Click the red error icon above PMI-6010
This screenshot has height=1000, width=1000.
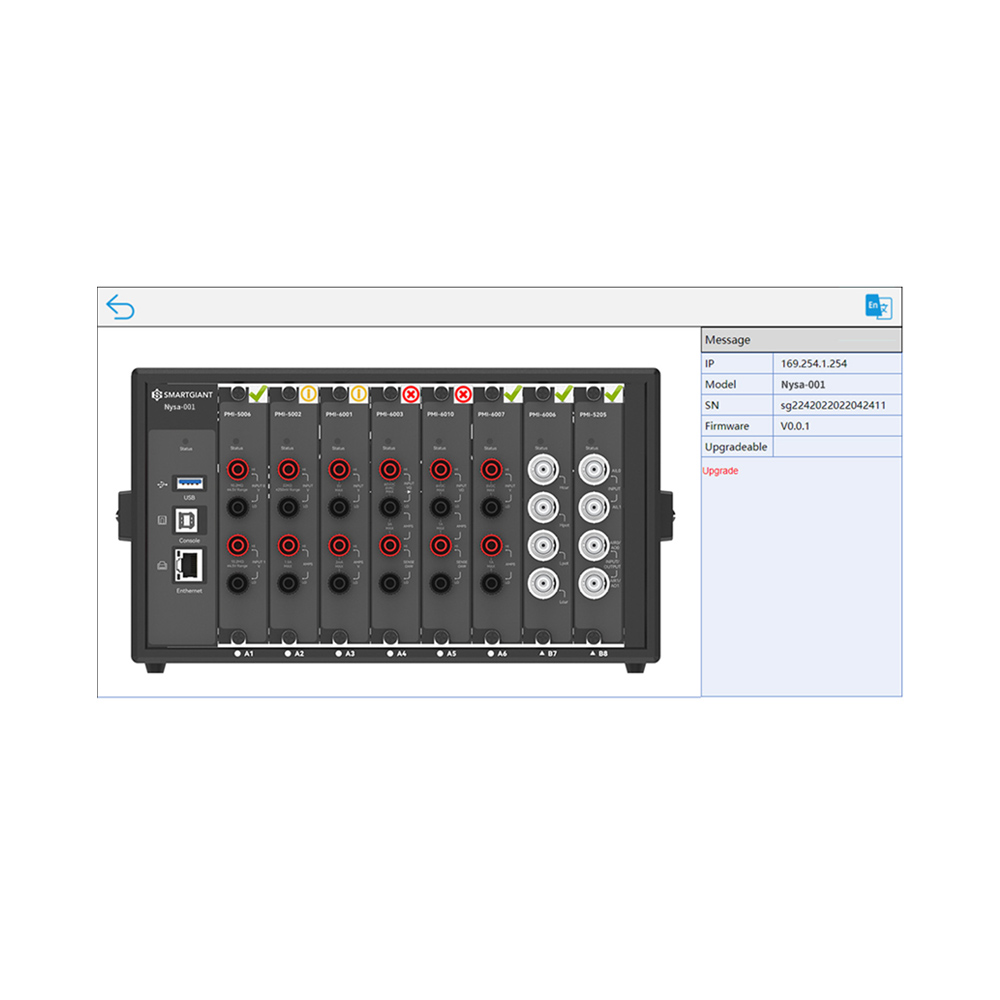[x=462, y=393]
